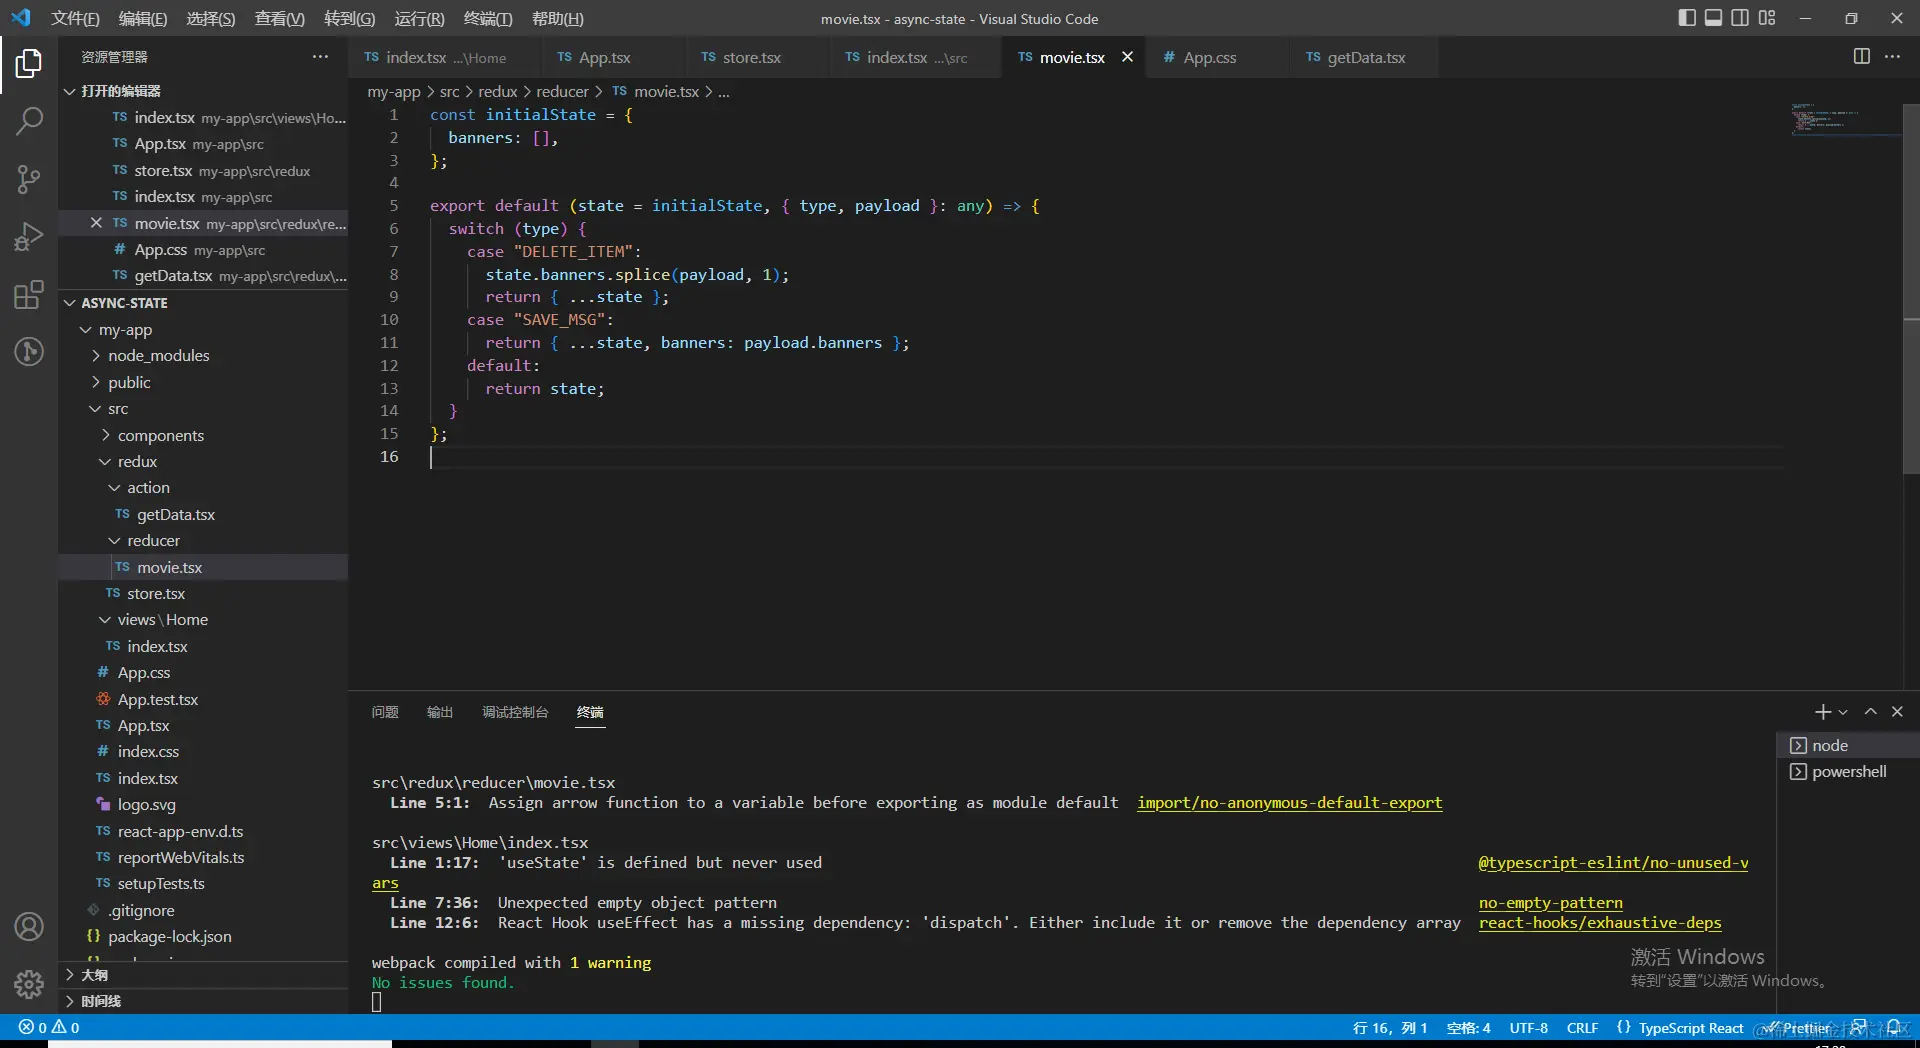Image resolution: width=1920 pixels, height=1048 pixels.
Task: Open the import/no-anonymous-default-export link
Action: pyautogui.click(x=1289, y=803)
